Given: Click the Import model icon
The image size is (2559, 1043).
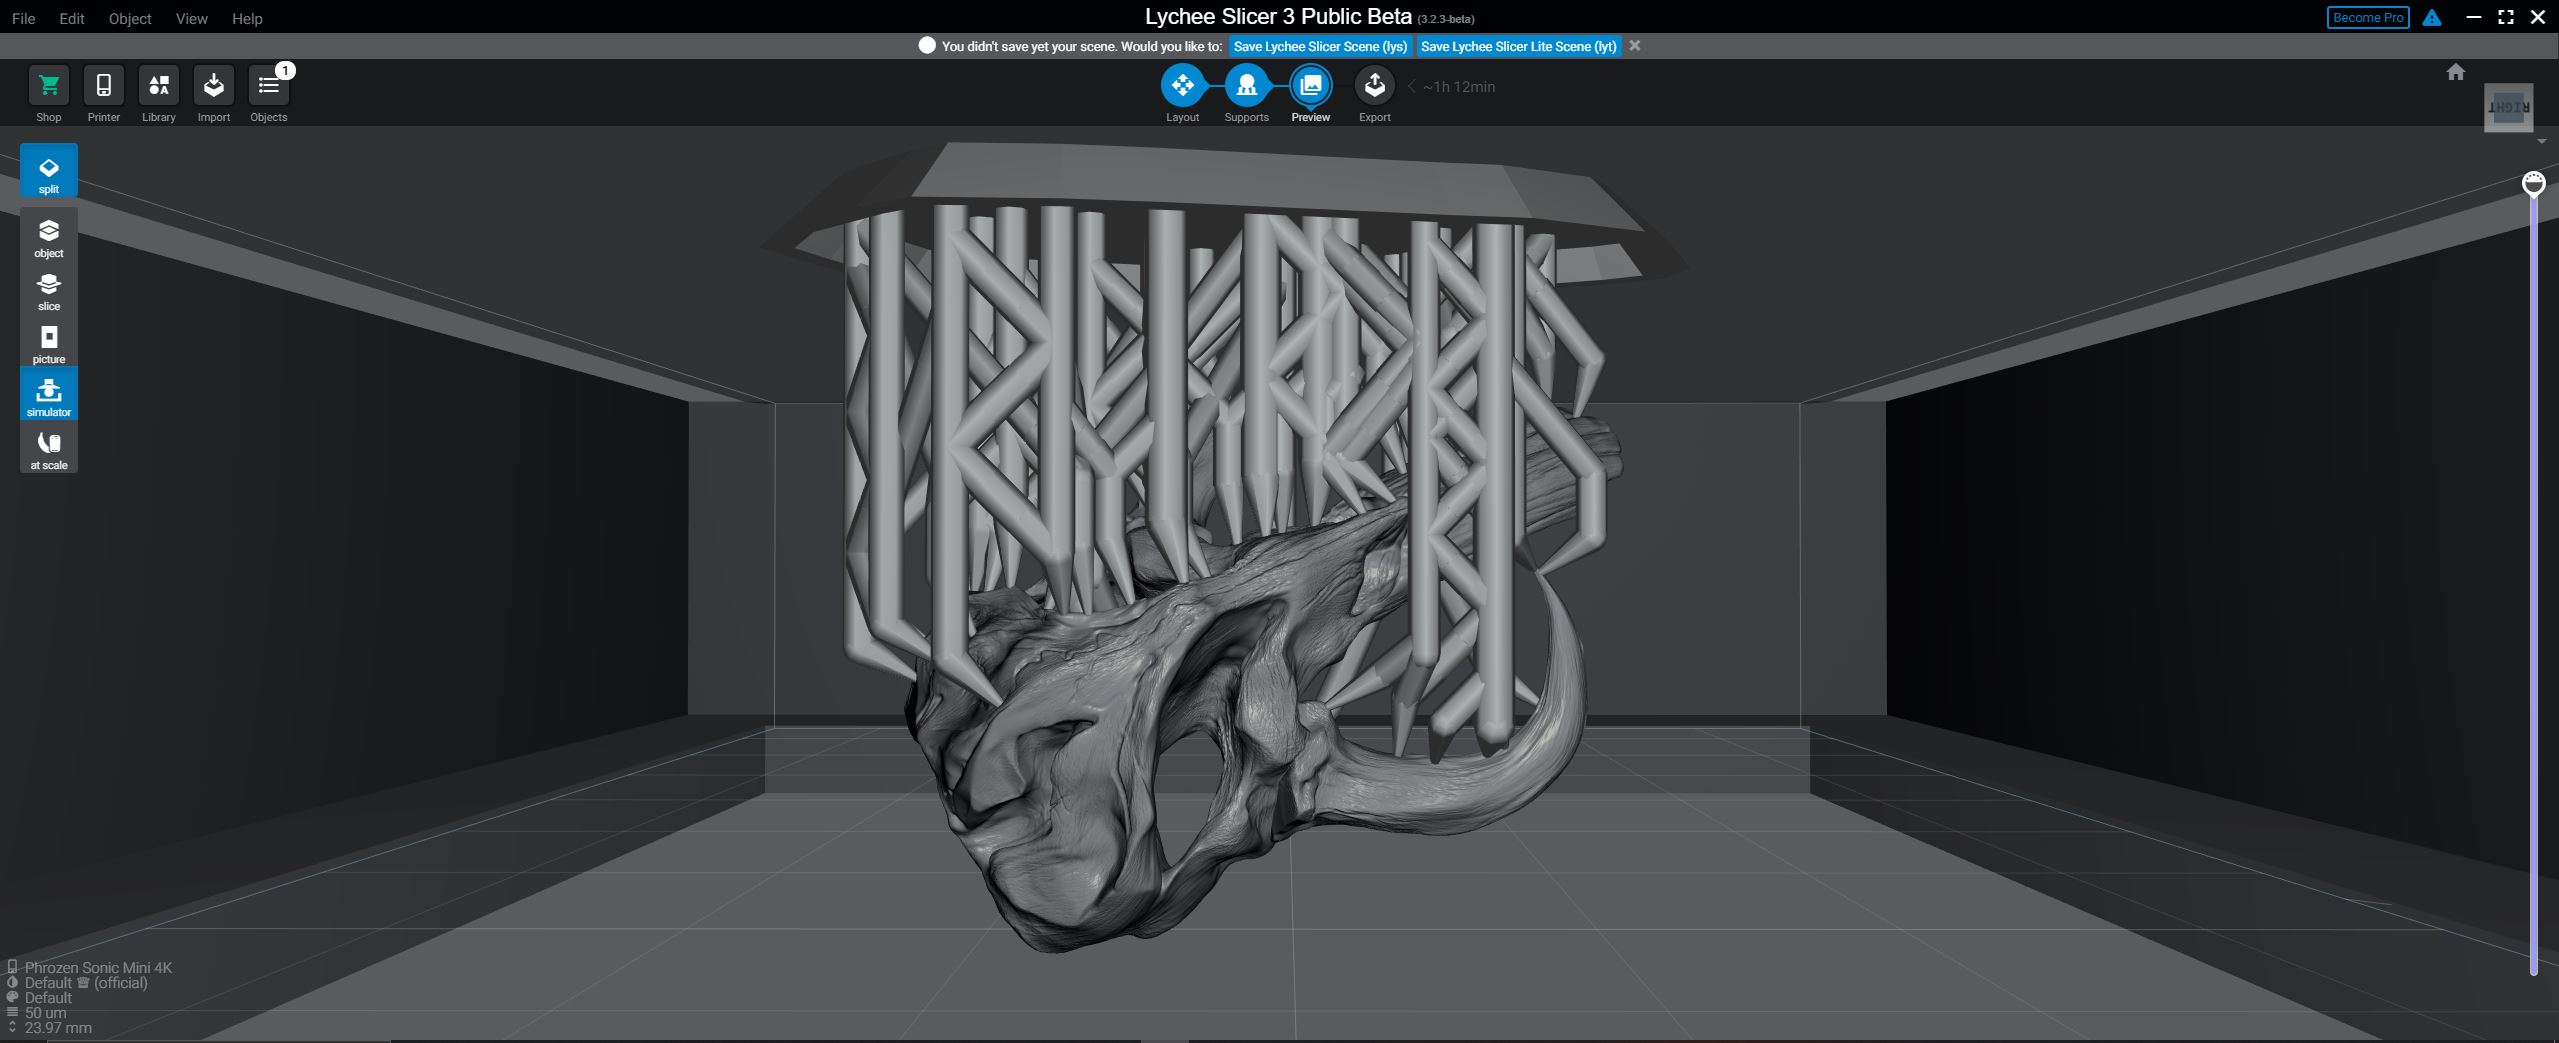Looking at the screenshot, I should click(x=213, y=86).
